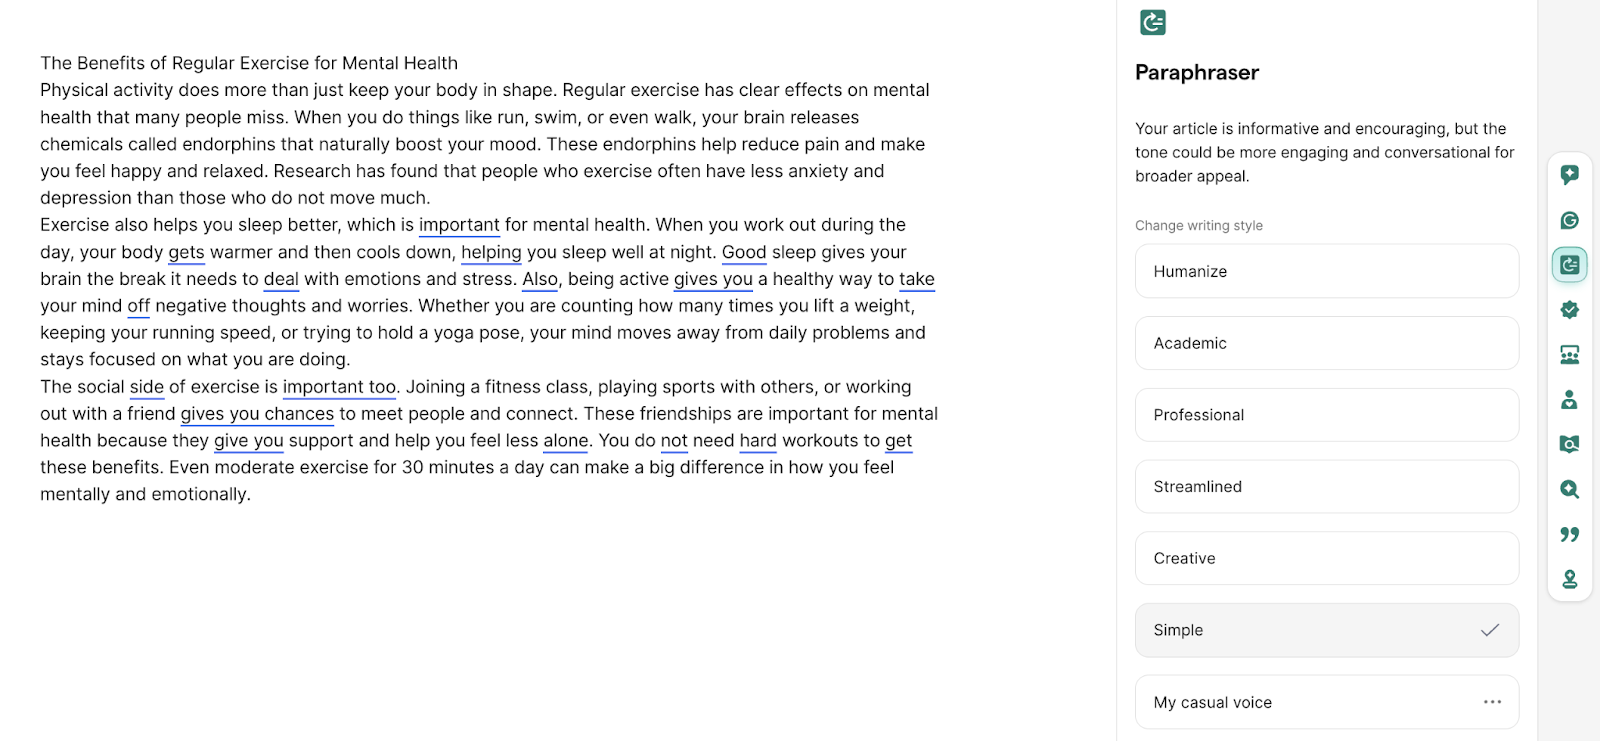Open the AI chat speech-bubble icon in sidebar
Viewport: 1600px width, 741px height.
click(x=1569, y=175)
